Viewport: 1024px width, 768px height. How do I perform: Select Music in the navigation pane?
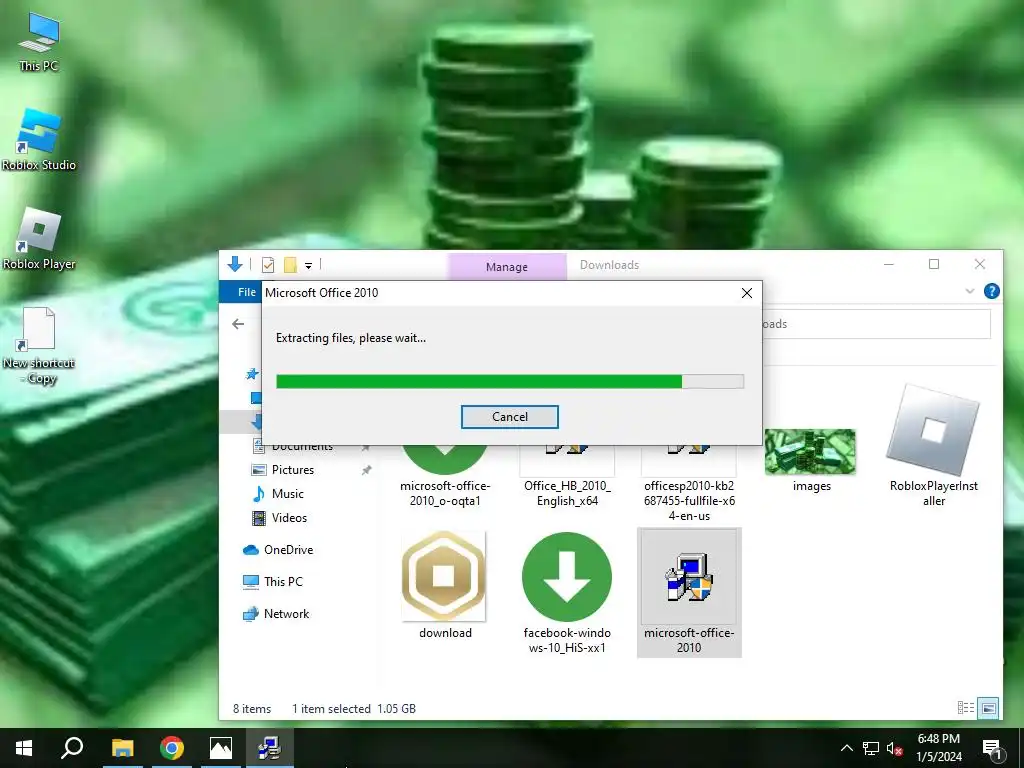[287, 494]
